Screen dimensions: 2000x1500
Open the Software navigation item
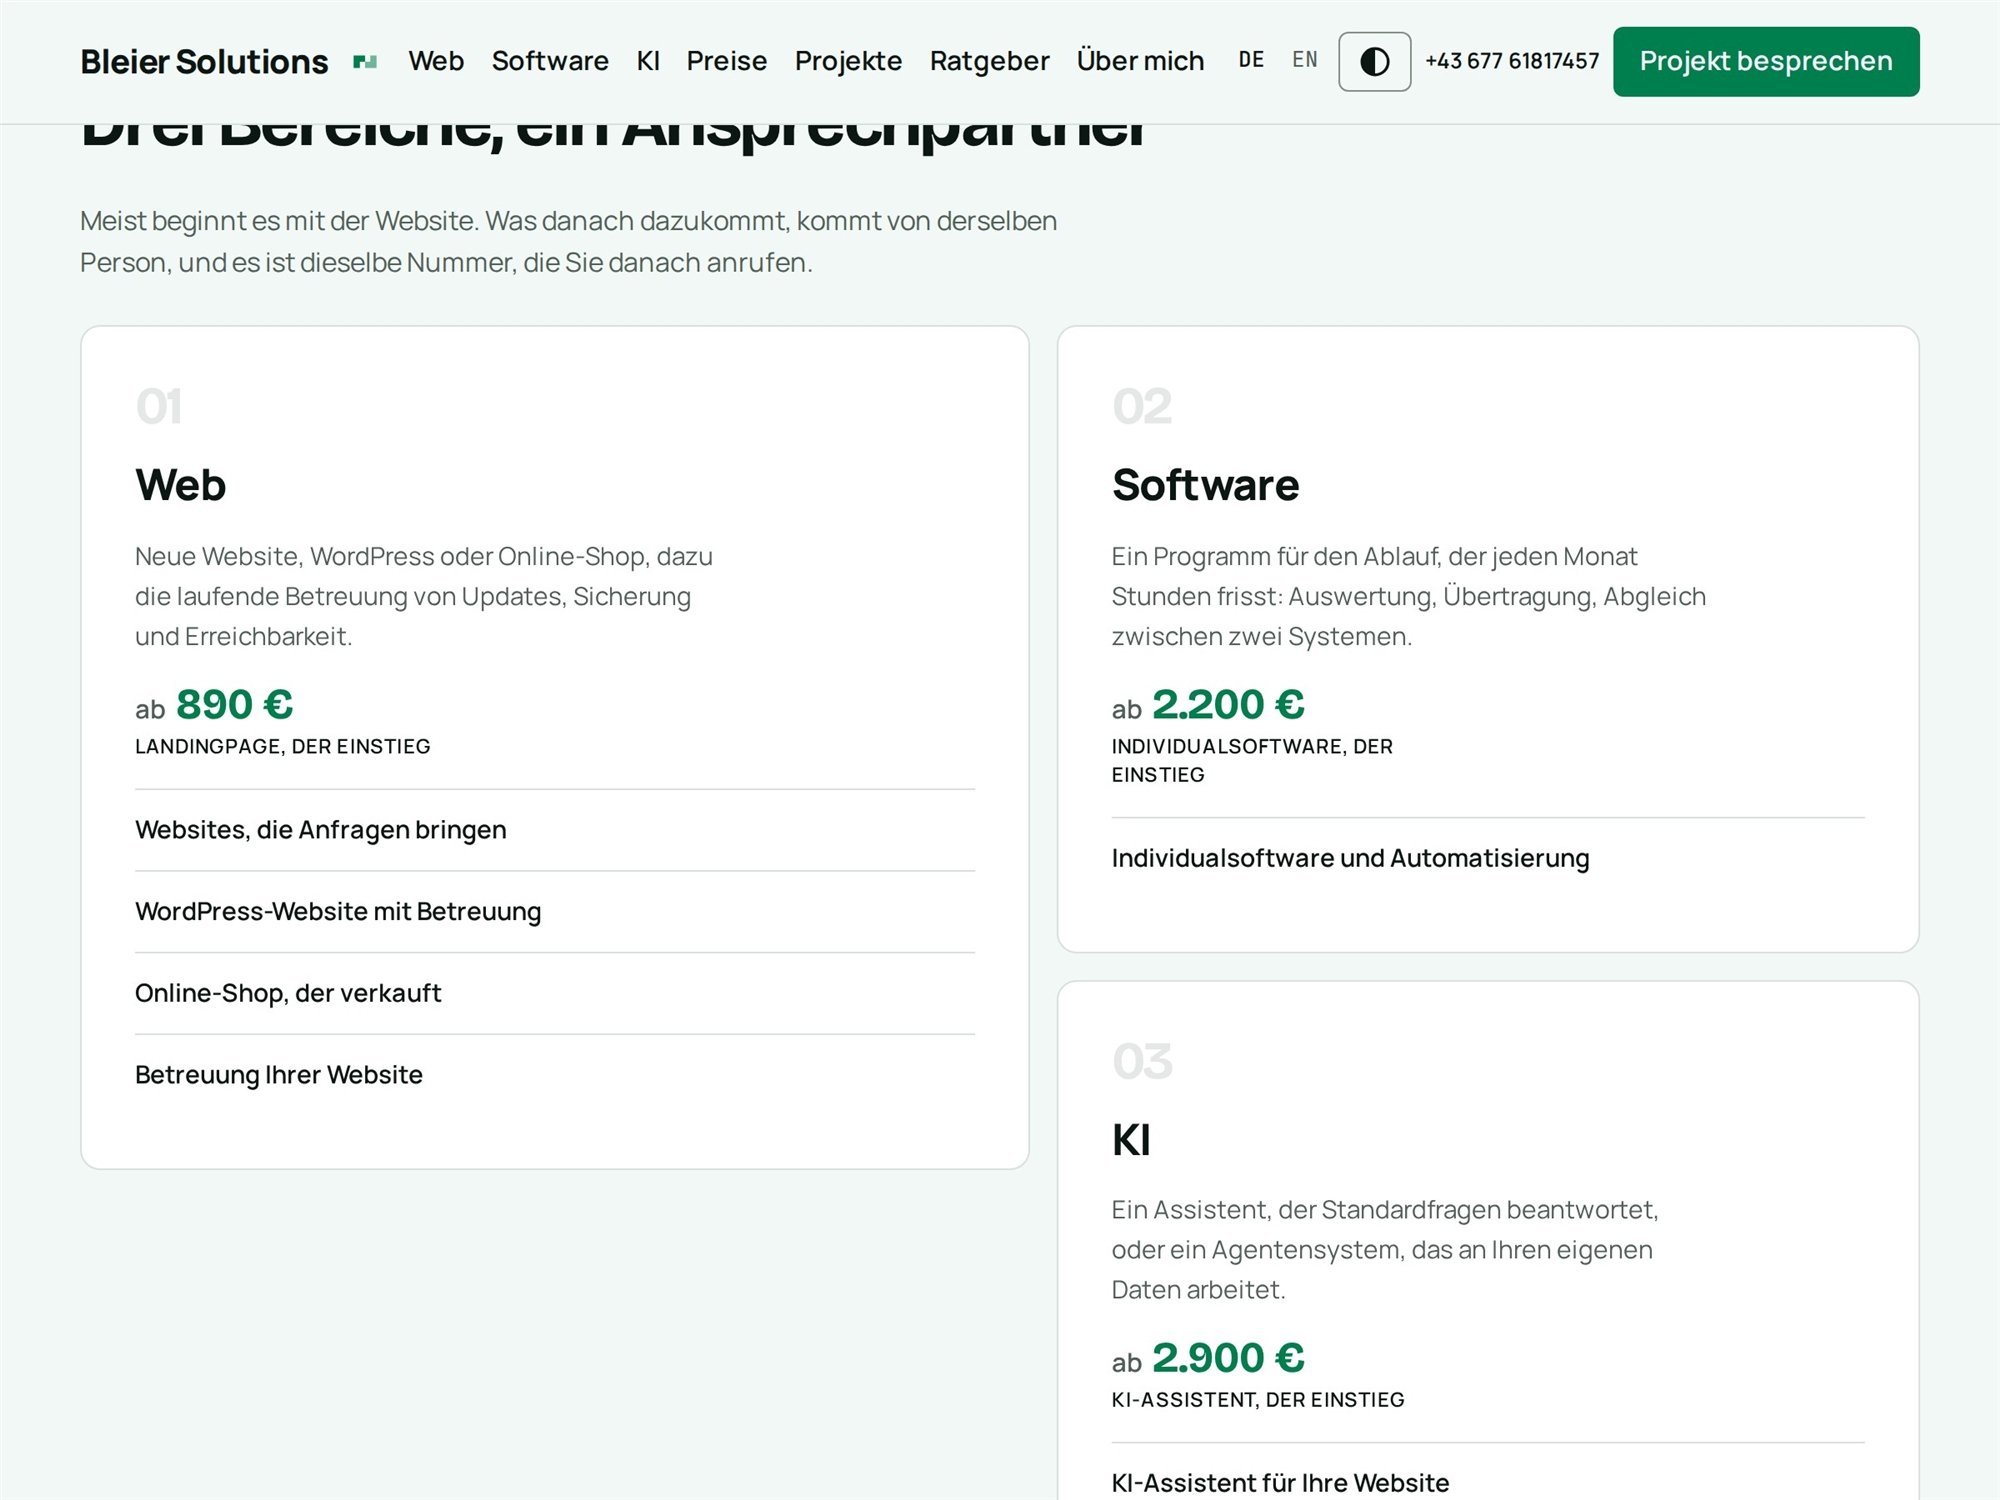click(x=550, y=61)
